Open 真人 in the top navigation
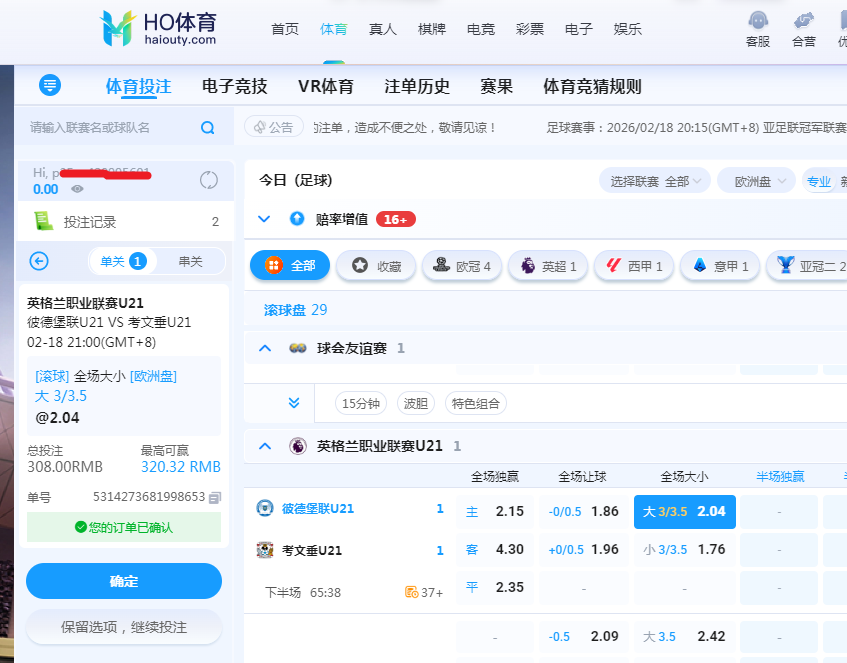 [382, 29]
